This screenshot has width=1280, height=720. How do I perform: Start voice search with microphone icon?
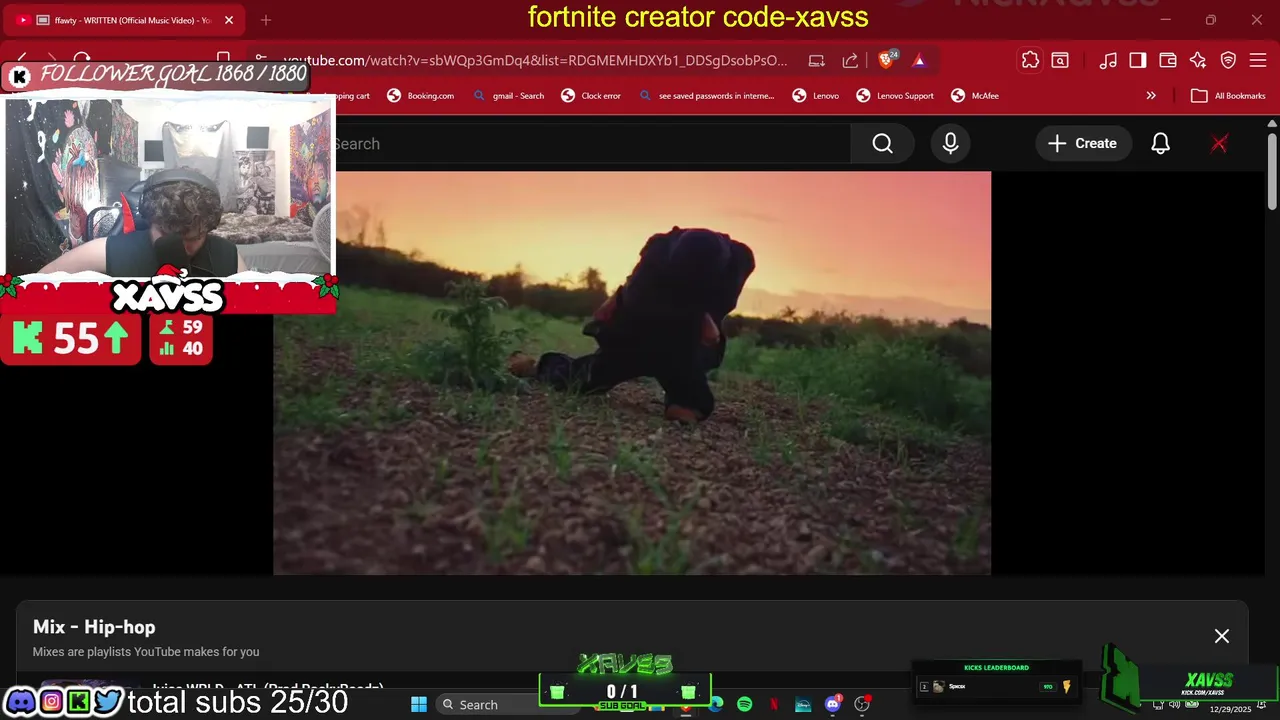pos(950,144)
